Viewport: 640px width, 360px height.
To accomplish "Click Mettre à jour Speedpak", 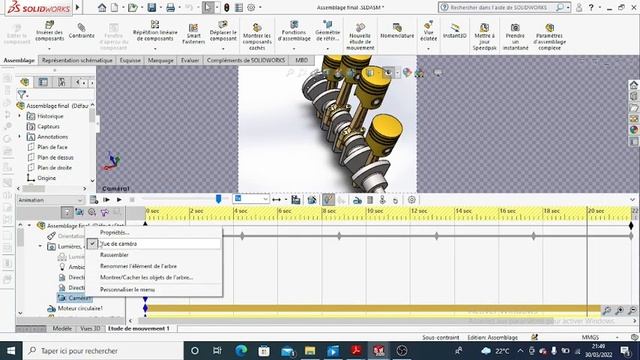I will click(484, 37).
